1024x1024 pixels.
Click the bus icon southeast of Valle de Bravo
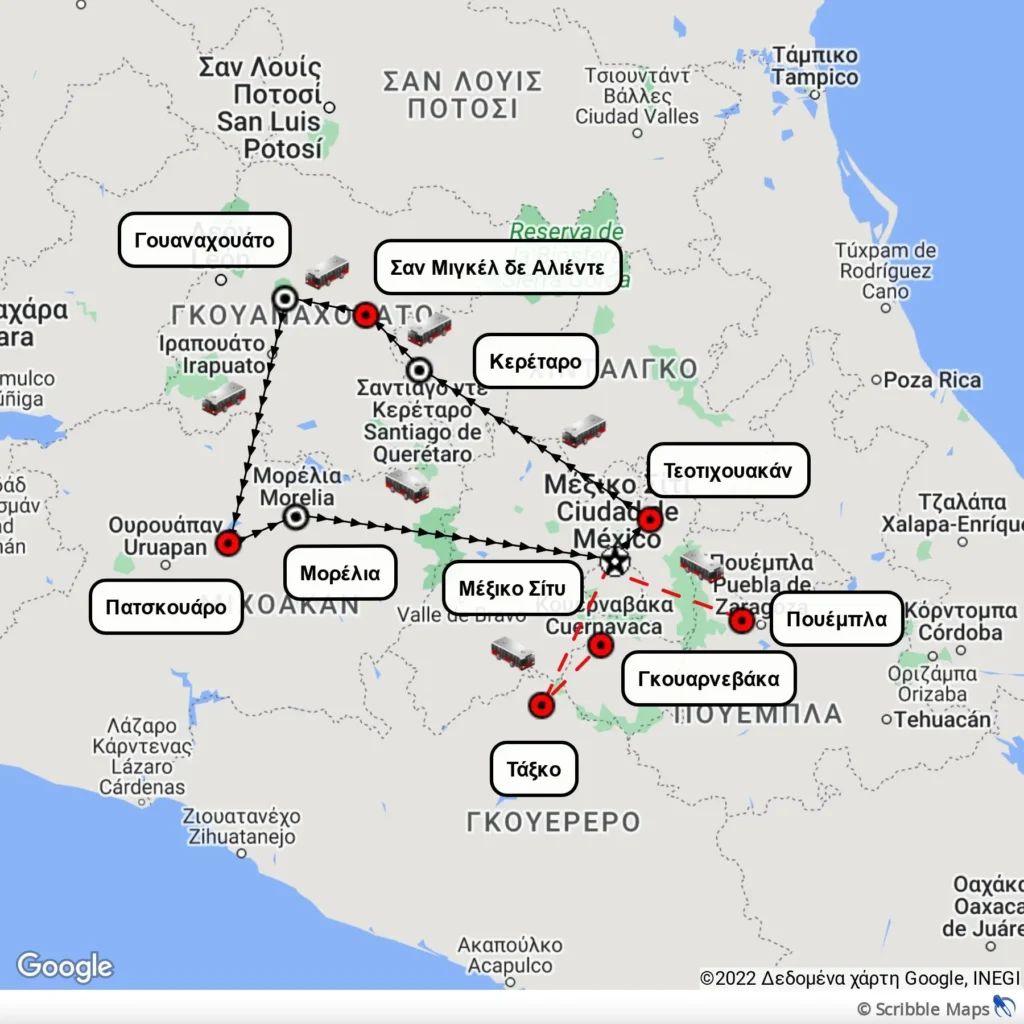coord(512,653)
